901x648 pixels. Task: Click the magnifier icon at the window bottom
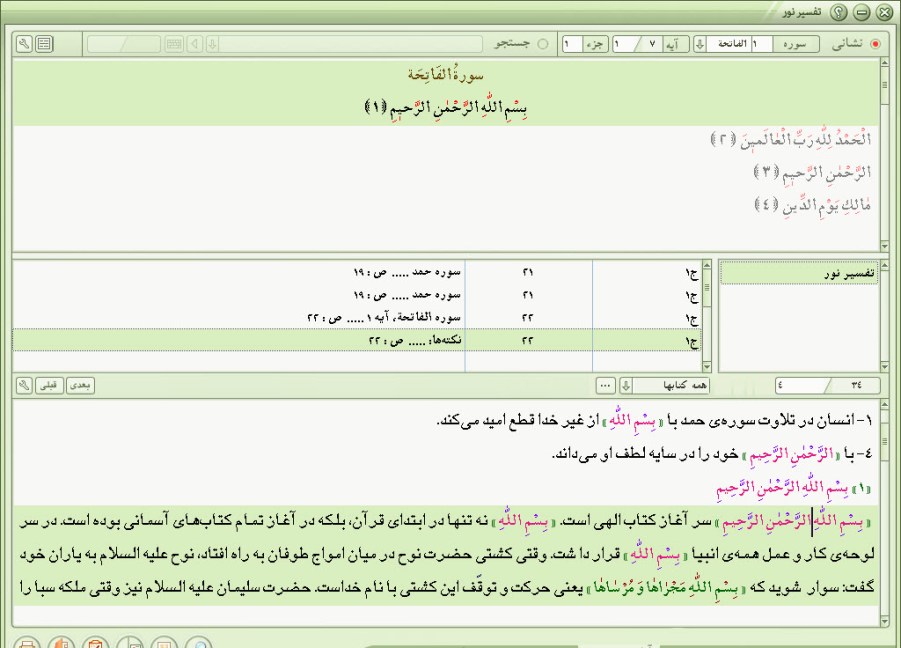199,642
